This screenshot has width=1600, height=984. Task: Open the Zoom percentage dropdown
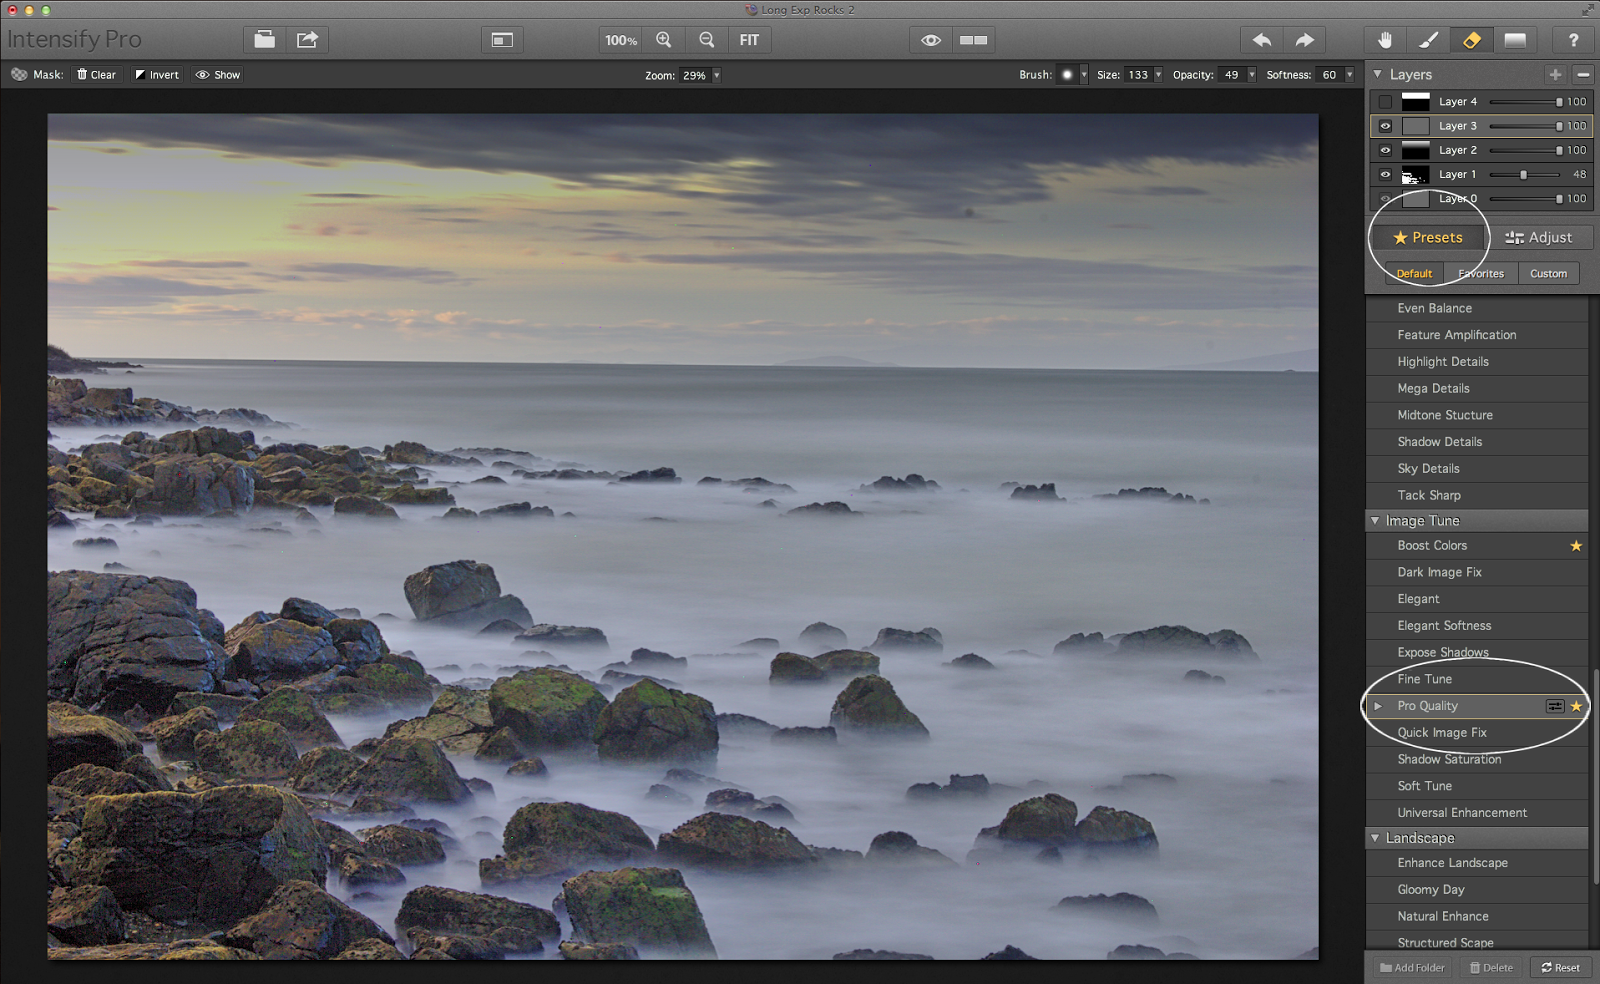716,75
